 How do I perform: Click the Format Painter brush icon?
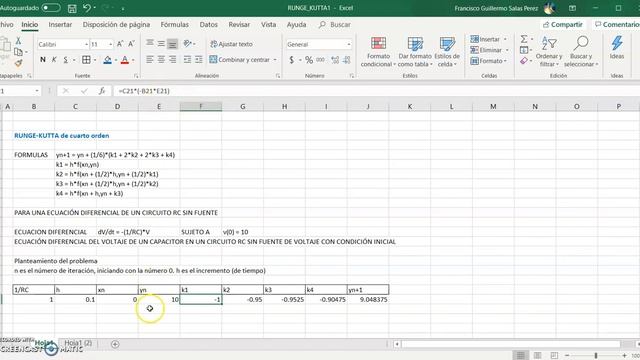point(18,63)
